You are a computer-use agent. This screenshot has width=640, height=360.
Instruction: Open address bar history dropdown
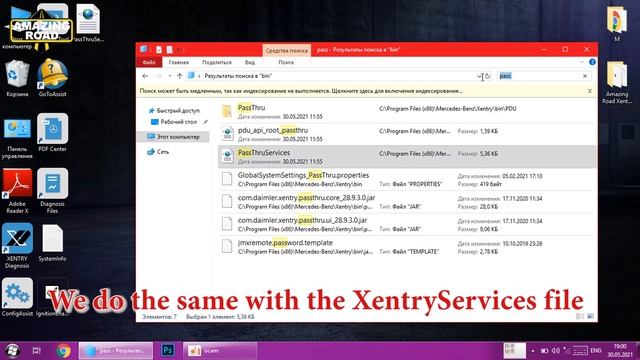point(479,76)
